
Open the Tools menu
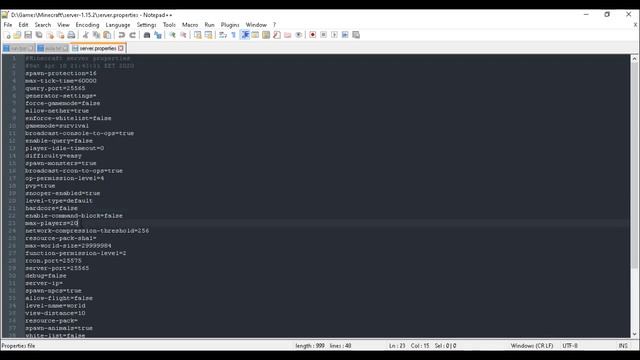pos(169,25)
